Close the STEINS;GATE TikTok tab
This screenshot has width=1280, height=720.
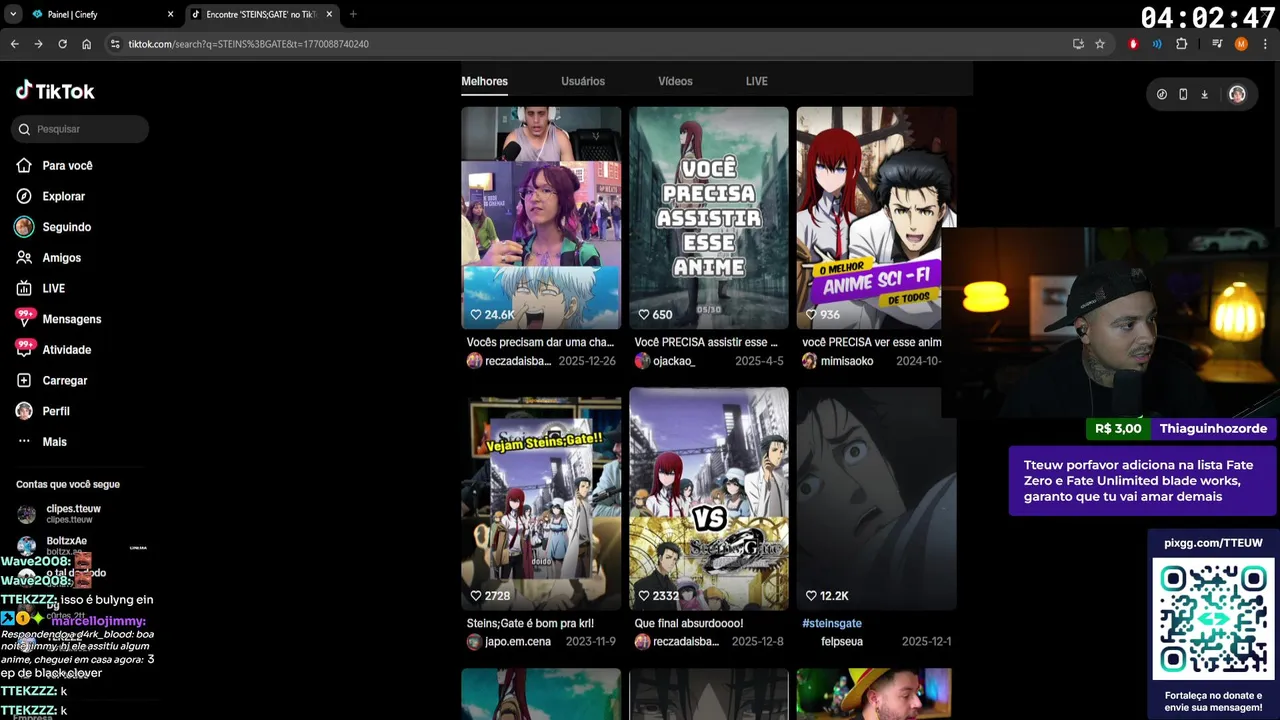[x=329, y=15]
